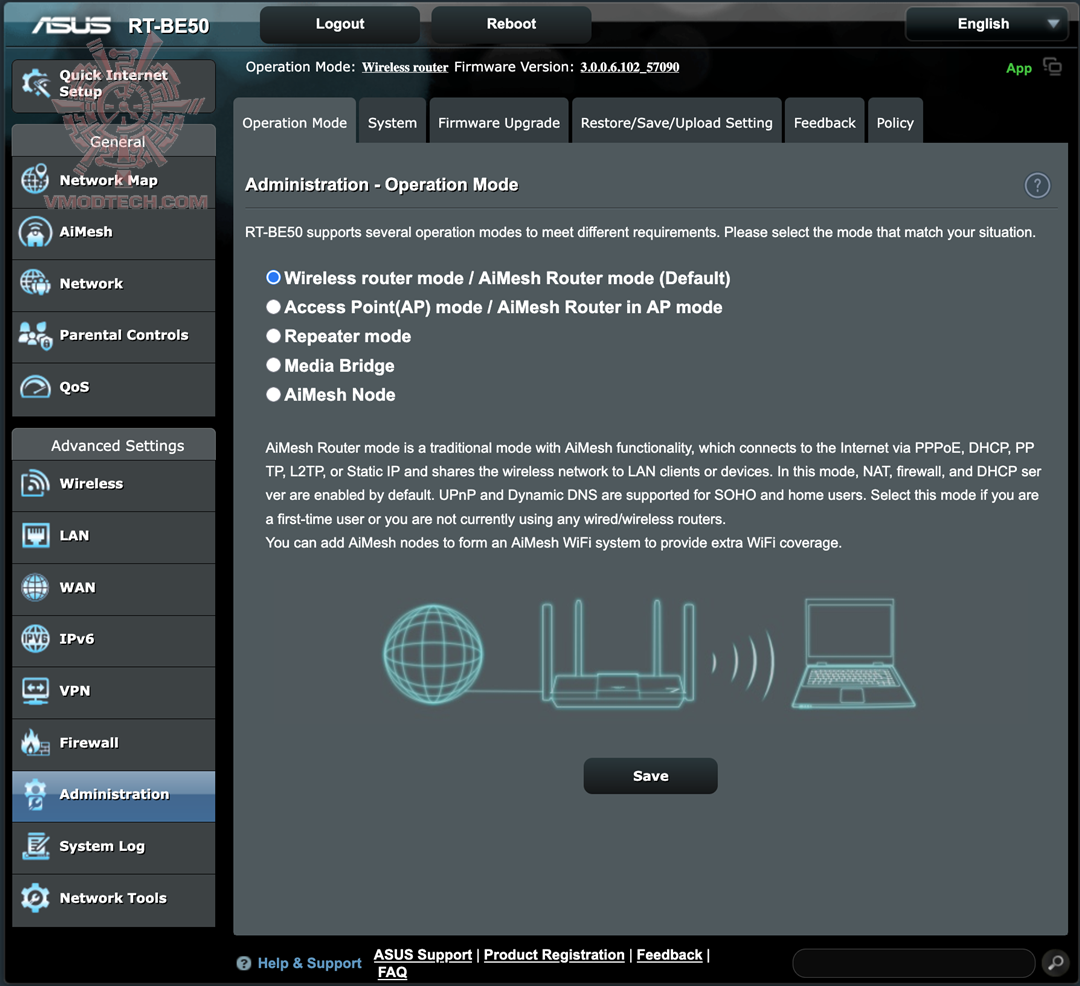Click the WAN globe icon
The image size is (1080, 986).
coord(35,587)
